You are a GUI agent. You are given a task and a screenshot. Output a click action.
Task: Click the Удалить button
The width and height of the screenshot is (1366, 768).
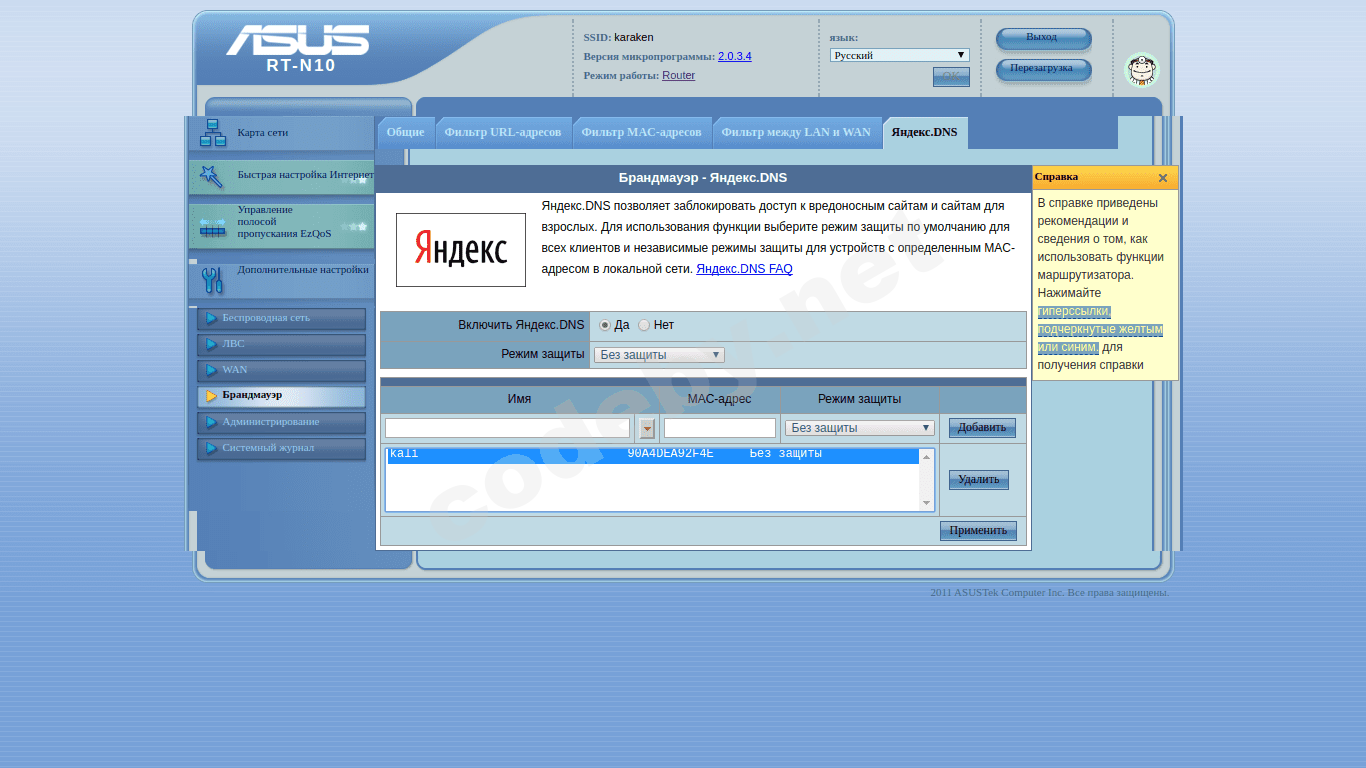(x=979, y=480)
